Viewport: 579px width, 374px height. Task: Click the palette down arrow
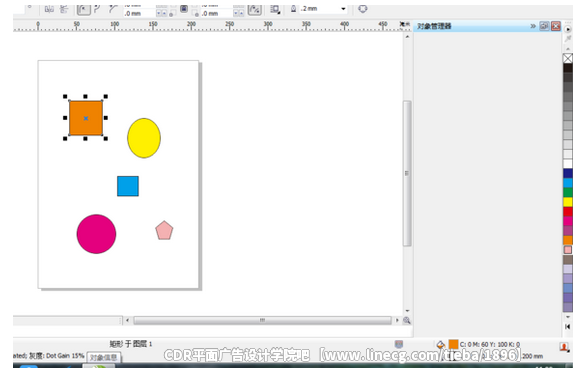click(568, 317)
